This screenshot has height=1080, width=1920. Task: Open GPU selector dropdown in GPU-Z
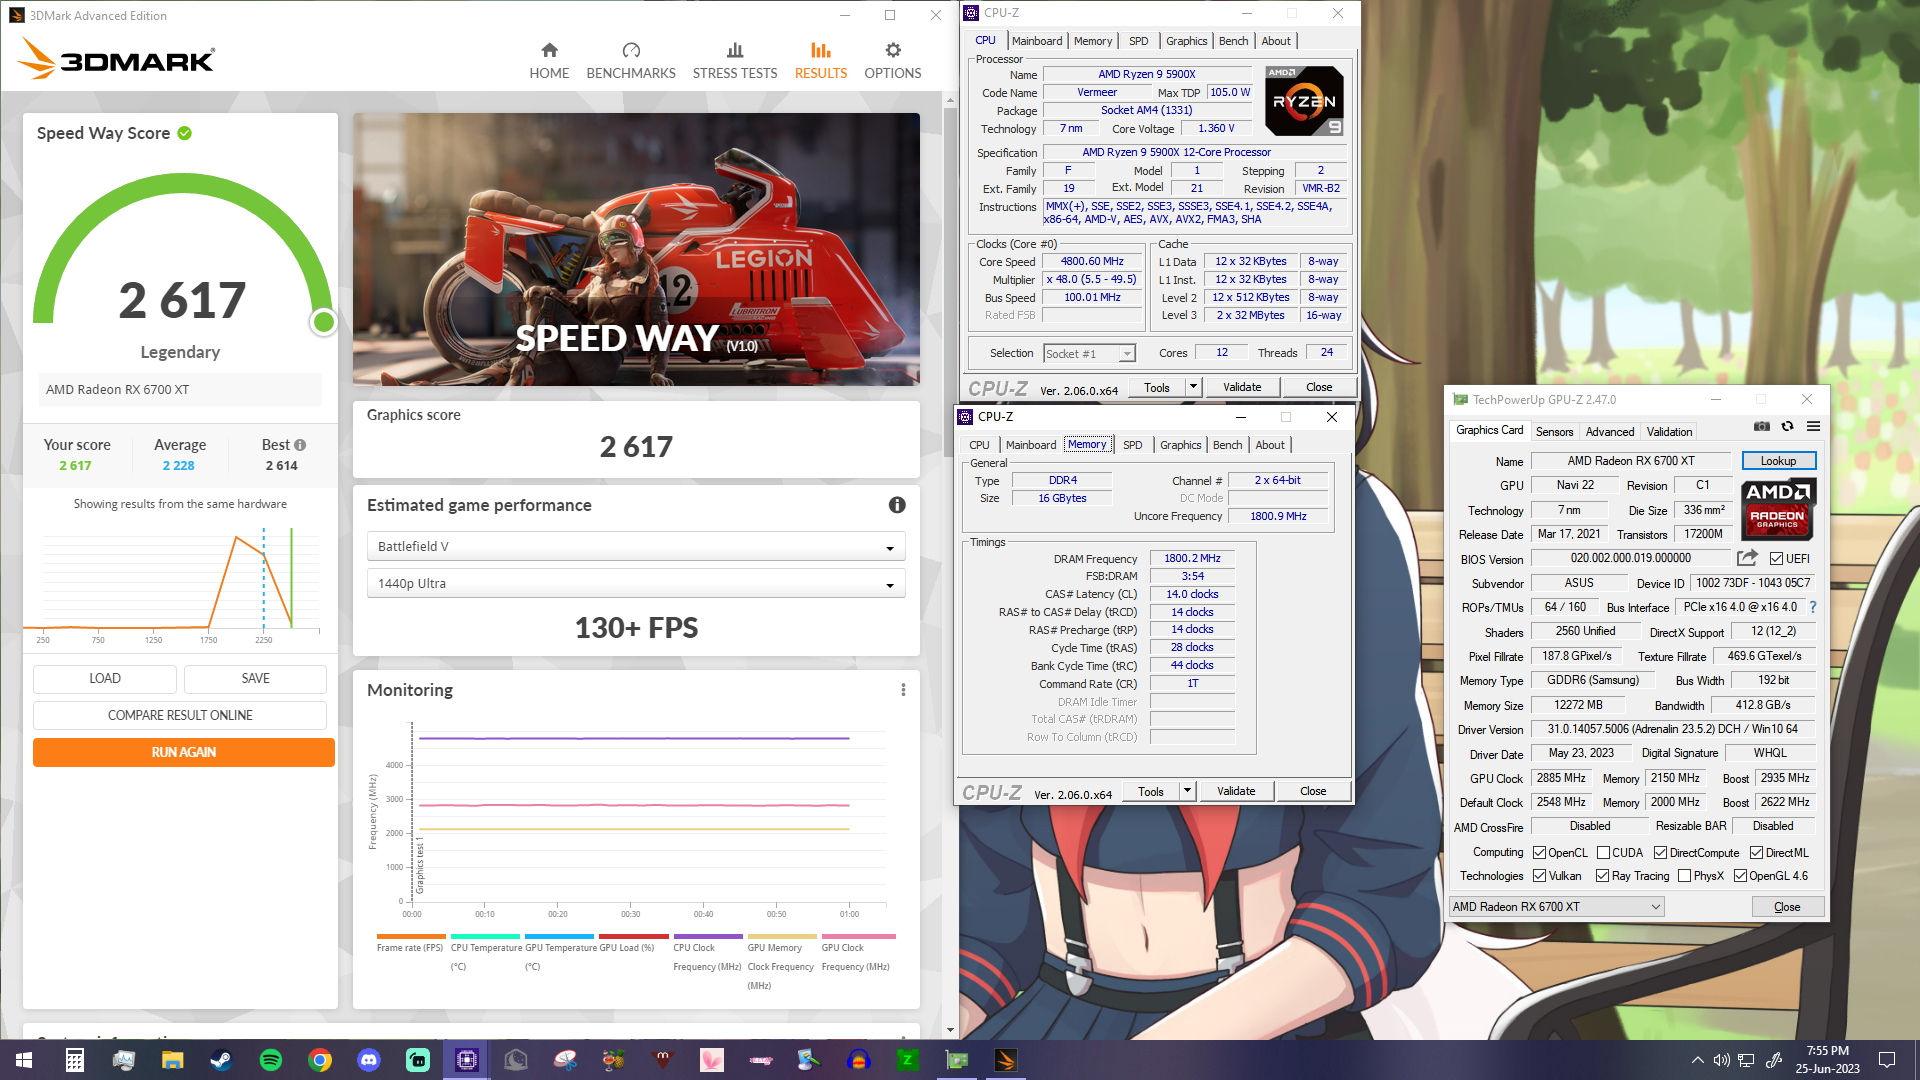tap(1556, 907)
